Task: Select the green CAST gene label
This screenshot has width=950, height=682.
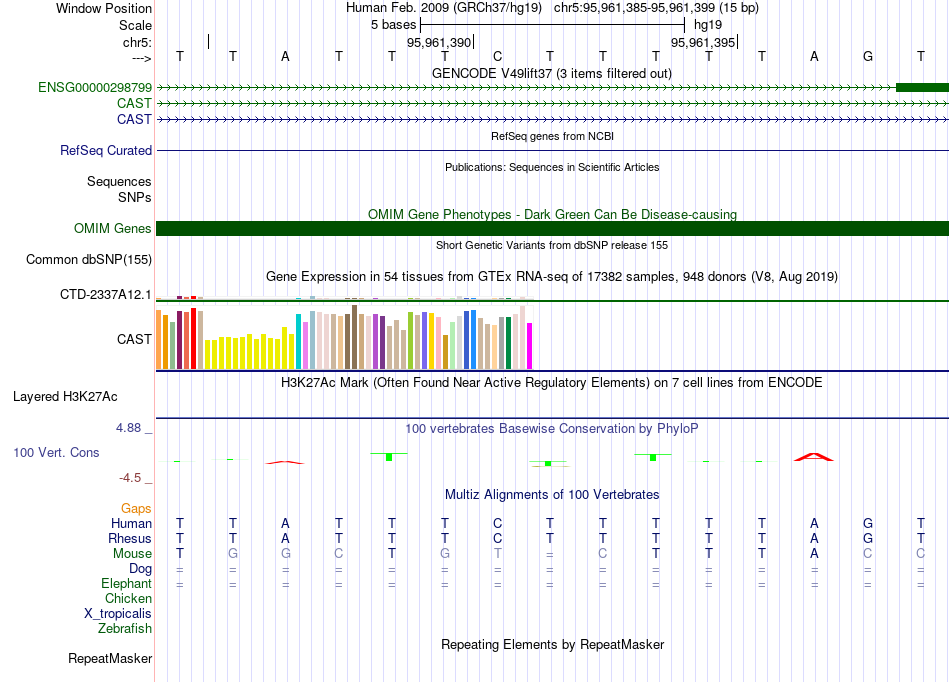Action: click(x=134, y=103)
